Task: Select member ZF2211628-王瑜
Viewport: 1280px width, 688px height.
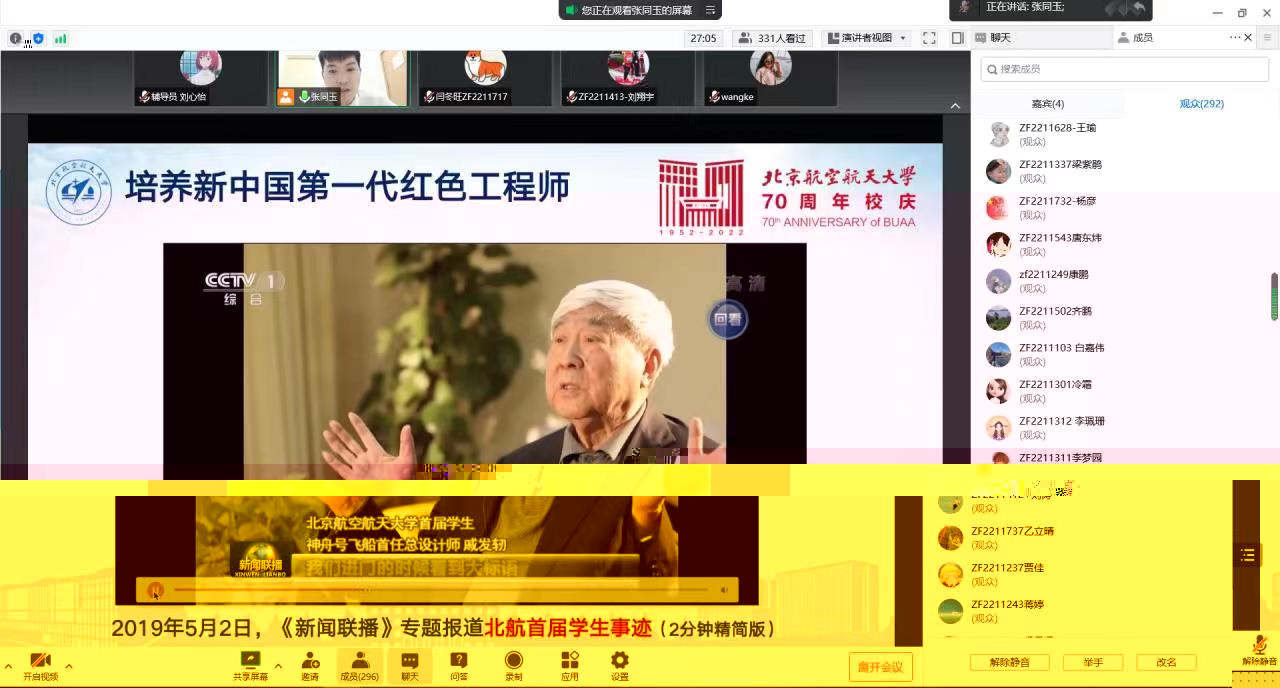Action: [x=1120, y=134]
